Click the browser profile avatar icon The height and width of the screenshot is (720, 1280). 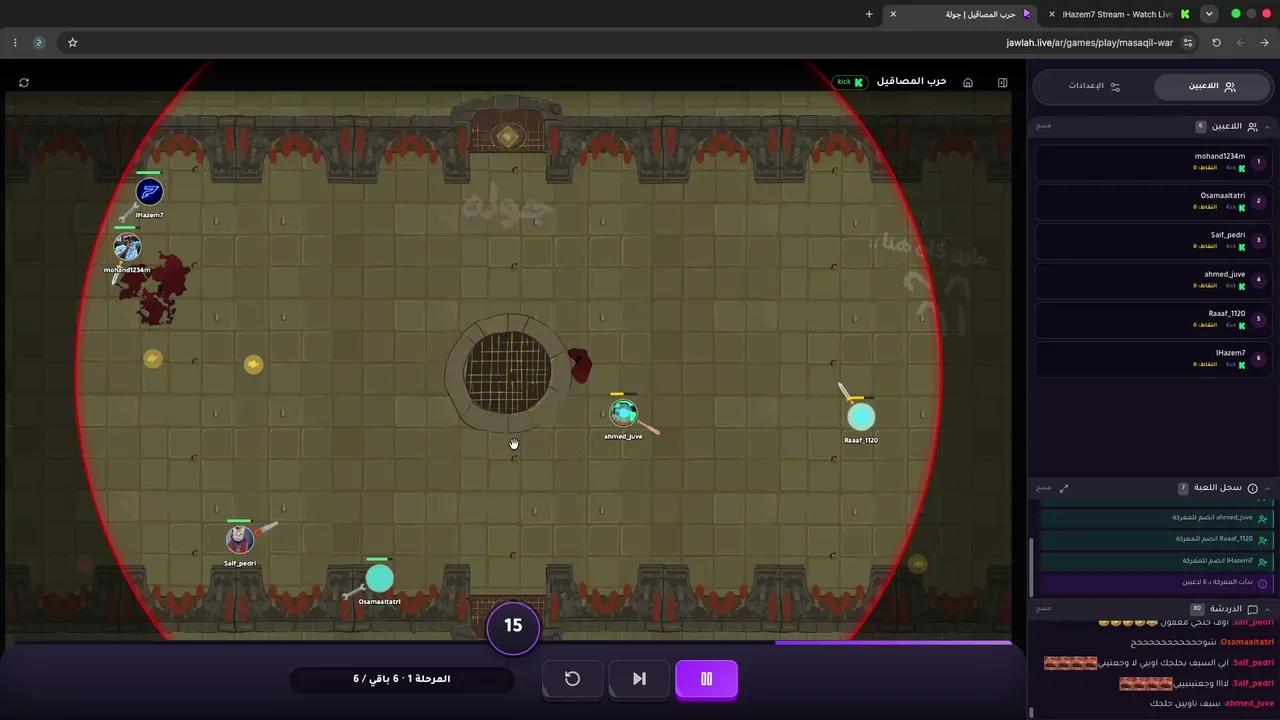[x=39, y=43]
